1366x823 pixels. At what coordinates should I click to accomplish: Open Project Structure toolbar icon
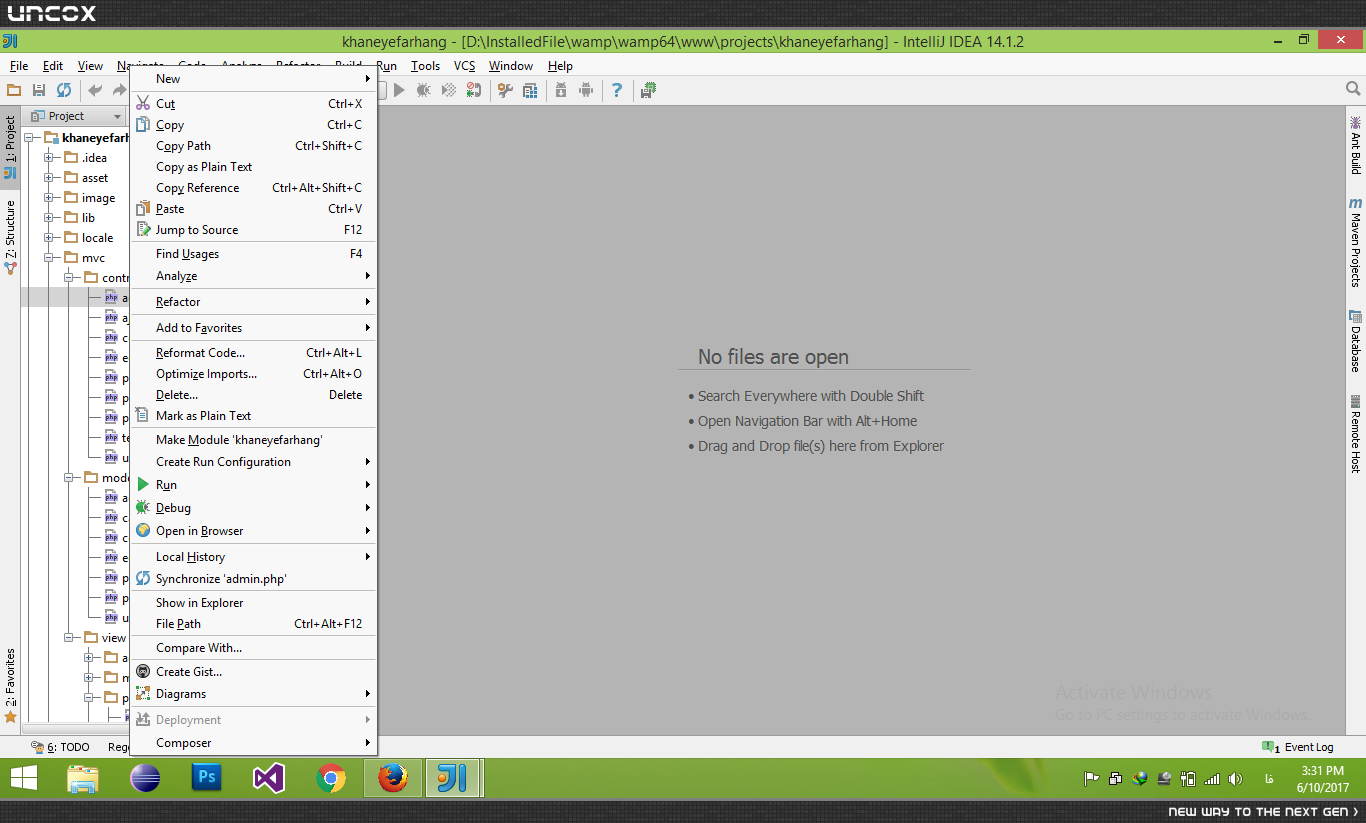tap(530, 90)
